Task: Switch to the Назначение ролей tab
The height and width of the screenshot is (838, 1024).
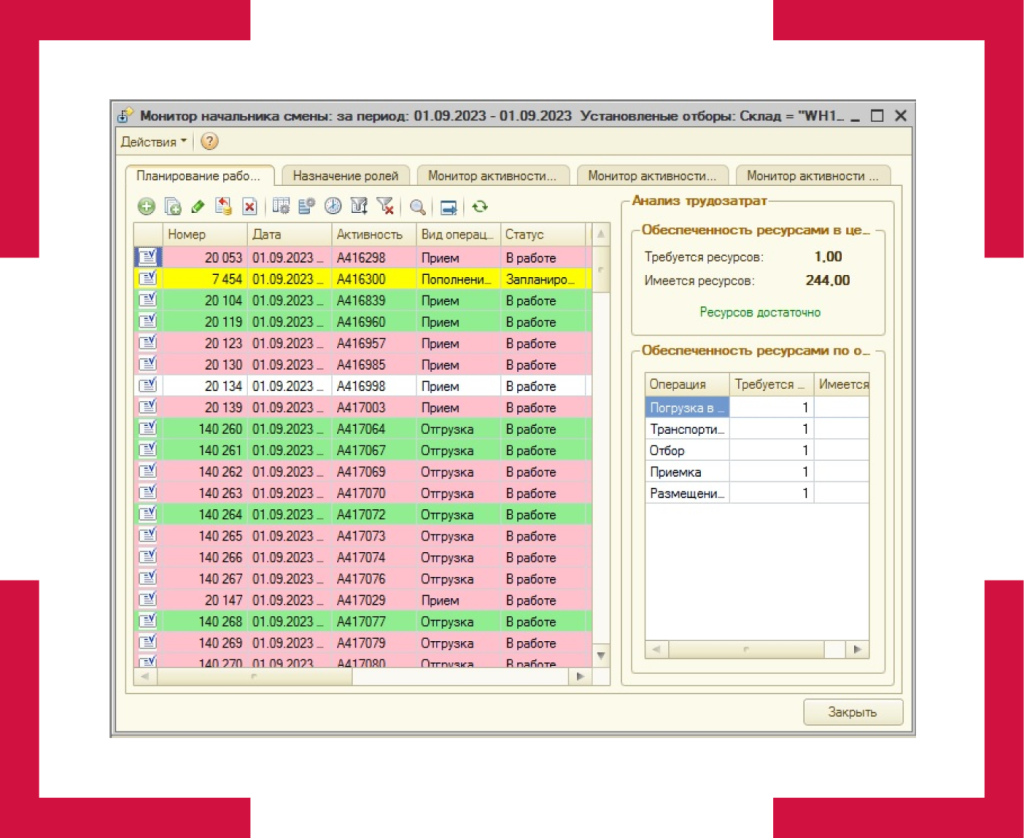Action: 347,176
